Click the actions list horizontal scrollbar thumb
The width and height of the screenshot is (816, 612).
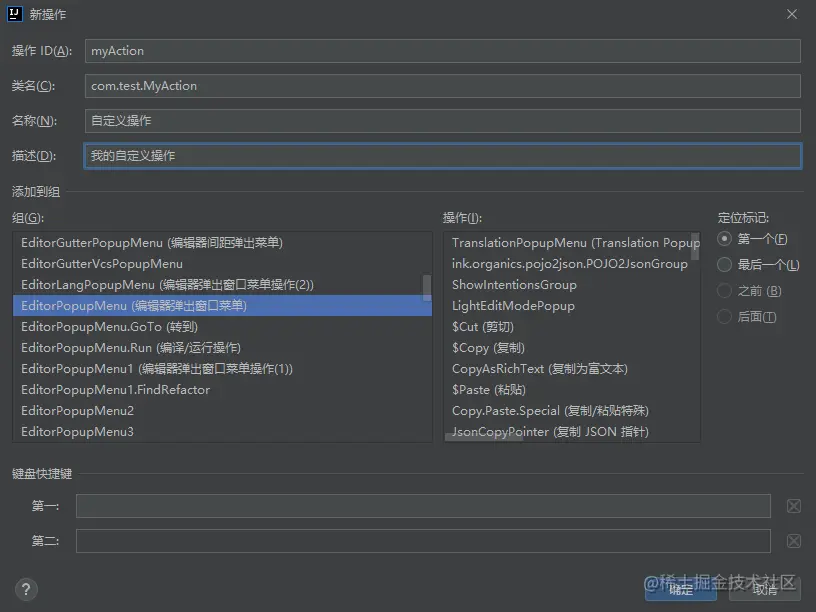click(x=484, y=438)
